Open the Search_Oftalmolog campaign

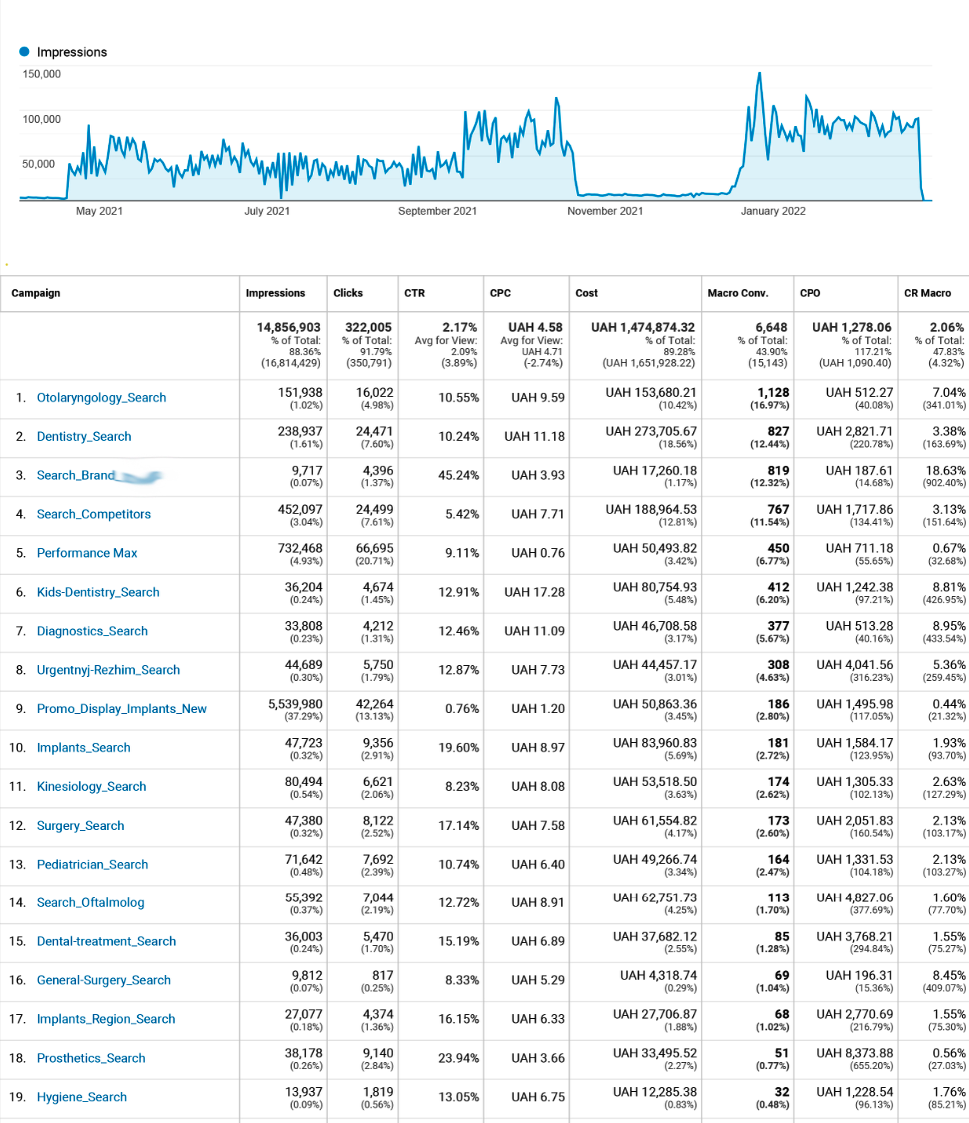(90, 903)
